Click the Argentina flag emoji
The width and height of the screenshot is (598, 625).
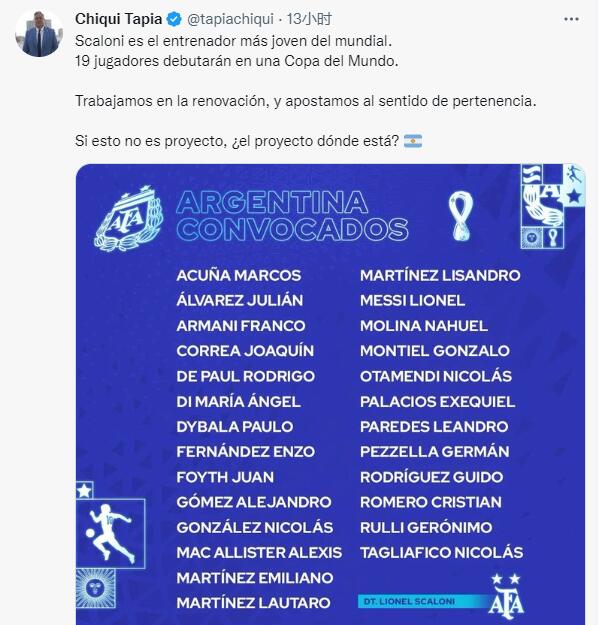click(413, 141)
